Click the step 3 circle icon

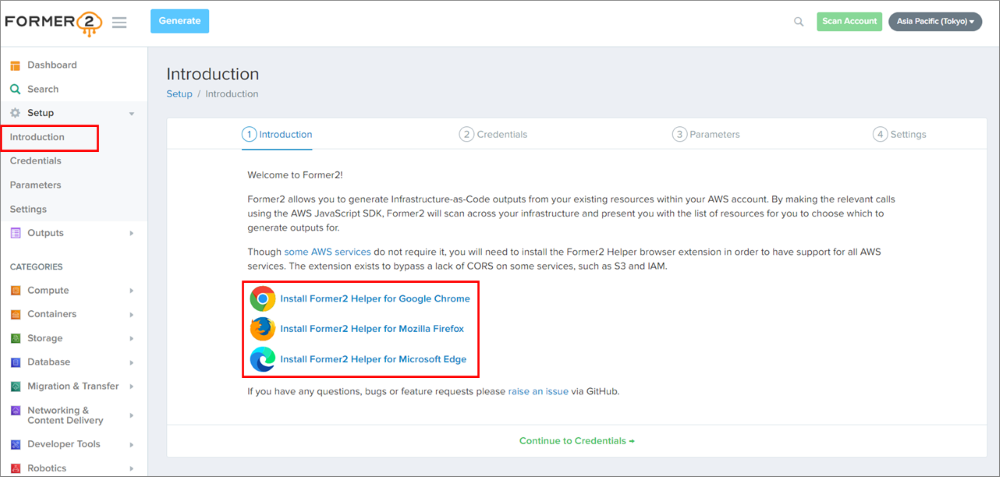coord(680,135)
